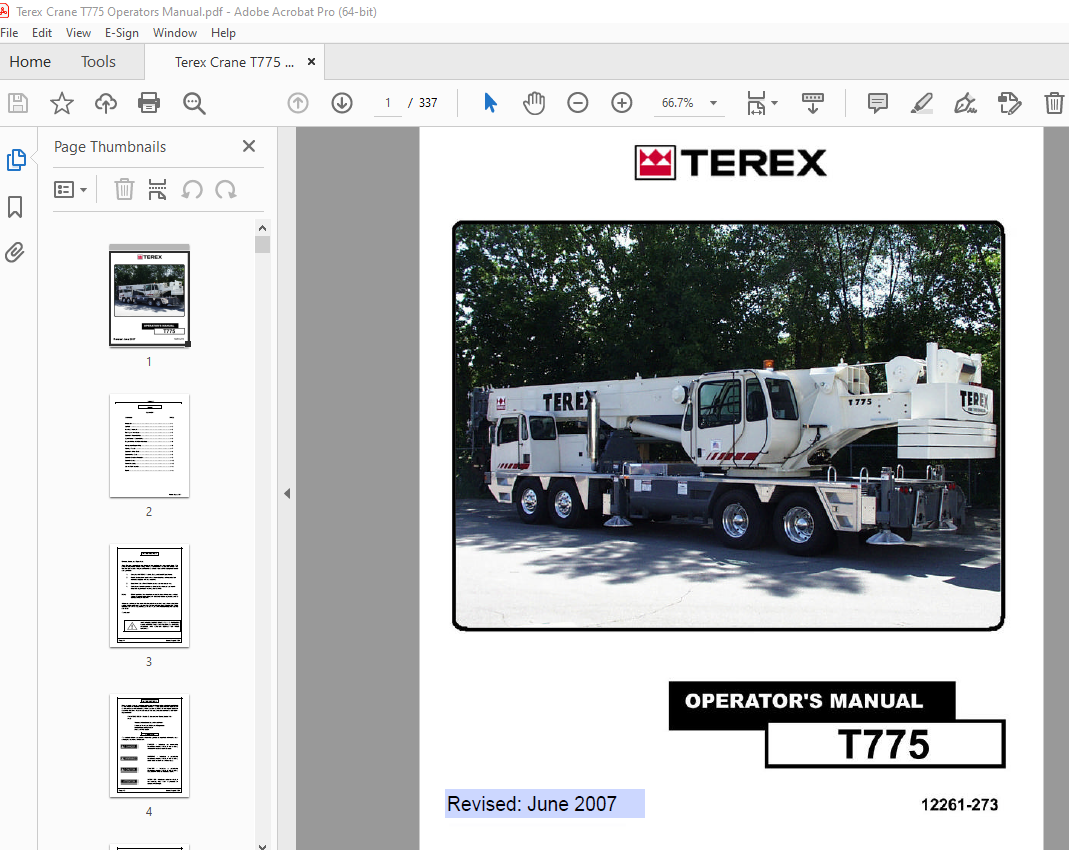Print the document with printer icon
The width and height of the screenshot is (1069, 850).
(149, 103)
